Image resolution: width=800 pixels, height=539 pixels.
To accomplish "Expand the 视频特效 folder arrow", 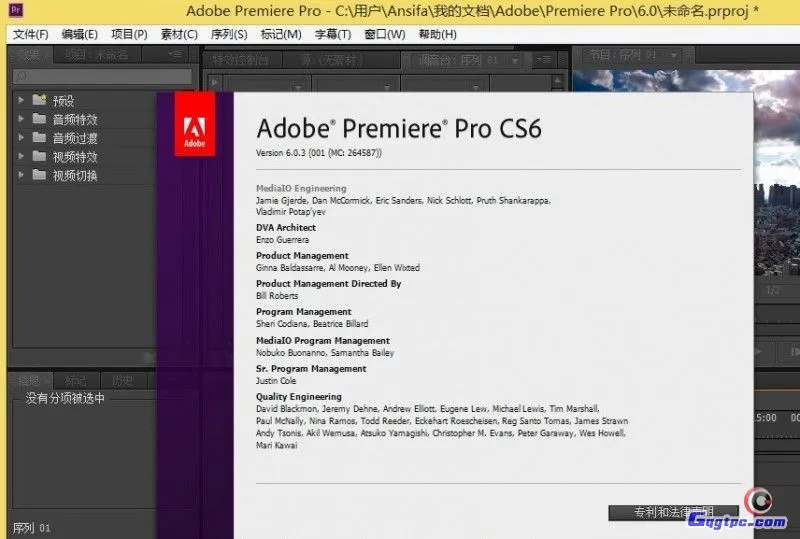I will [20, 156].
